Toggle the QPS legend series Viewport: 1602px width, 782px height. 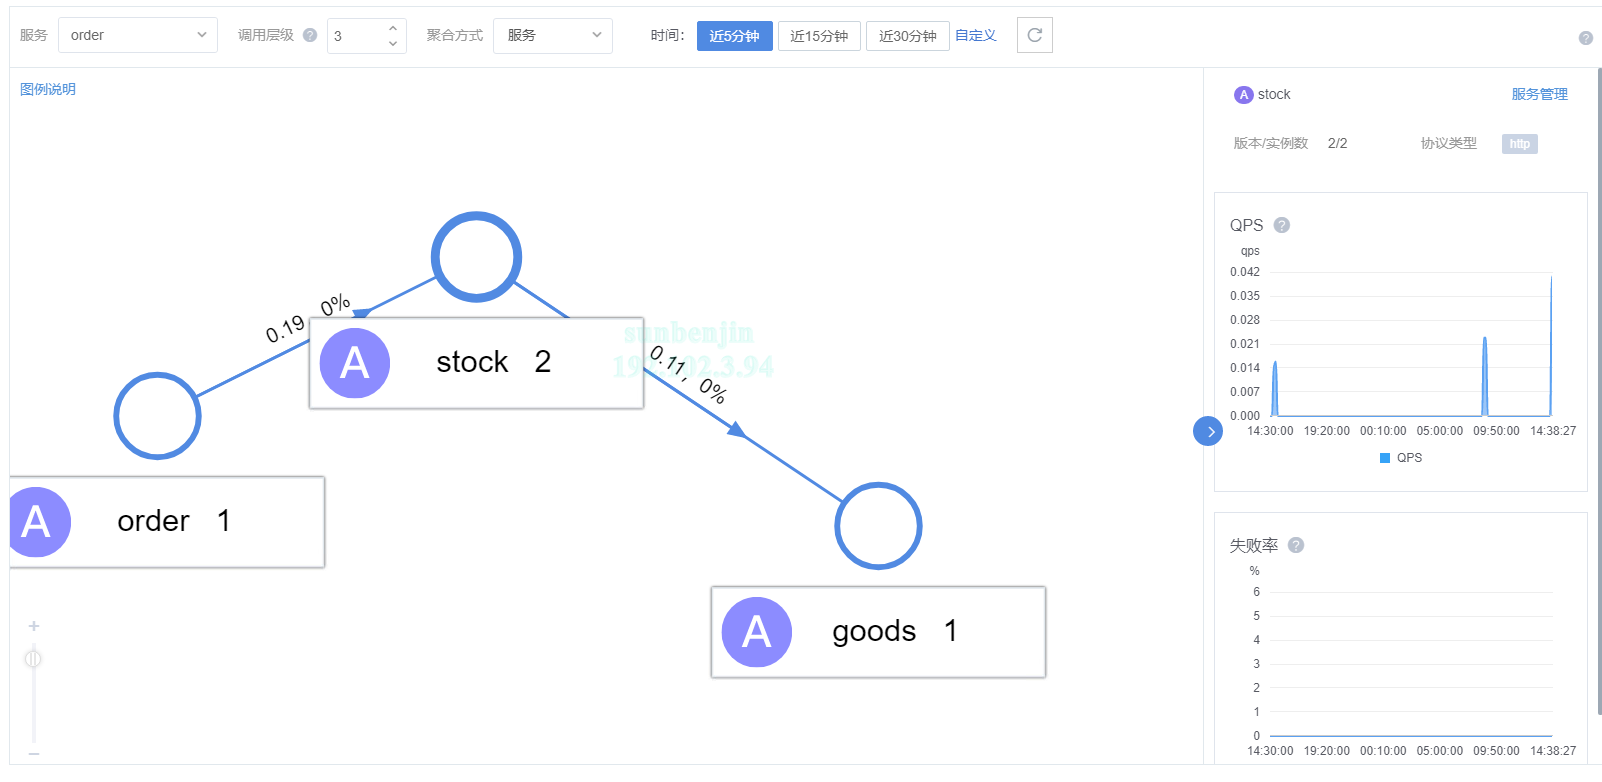point(1400,458)
